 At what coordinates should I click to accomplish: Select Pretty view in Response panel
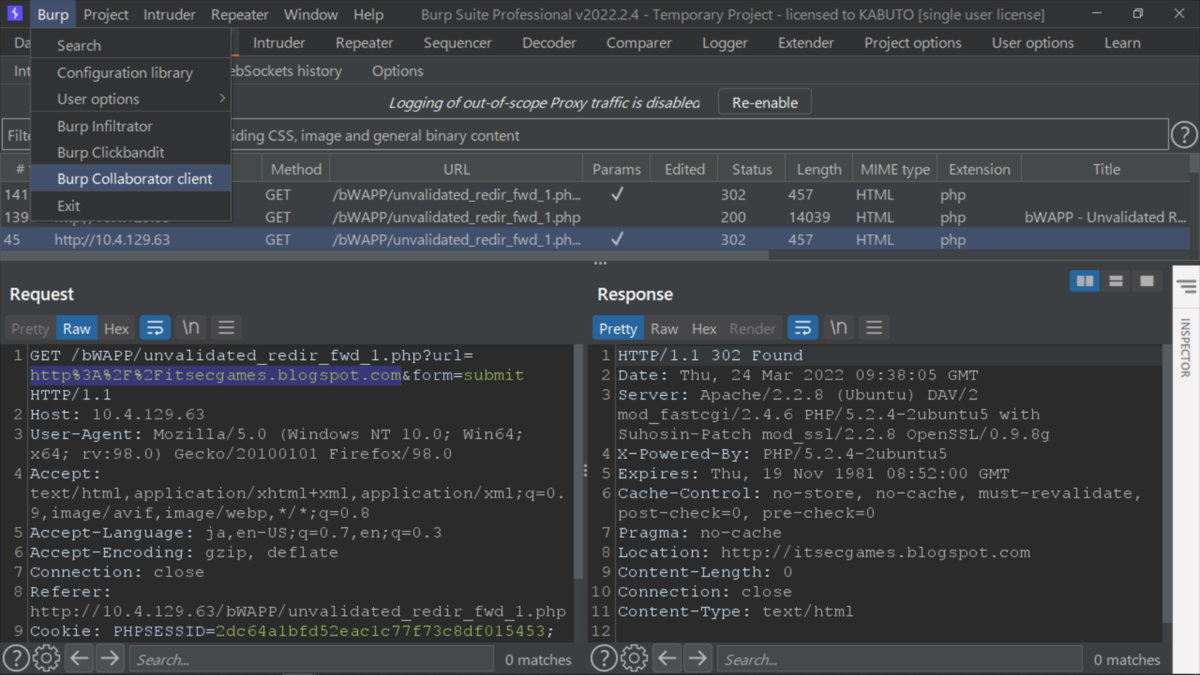[x=618, y=328]
